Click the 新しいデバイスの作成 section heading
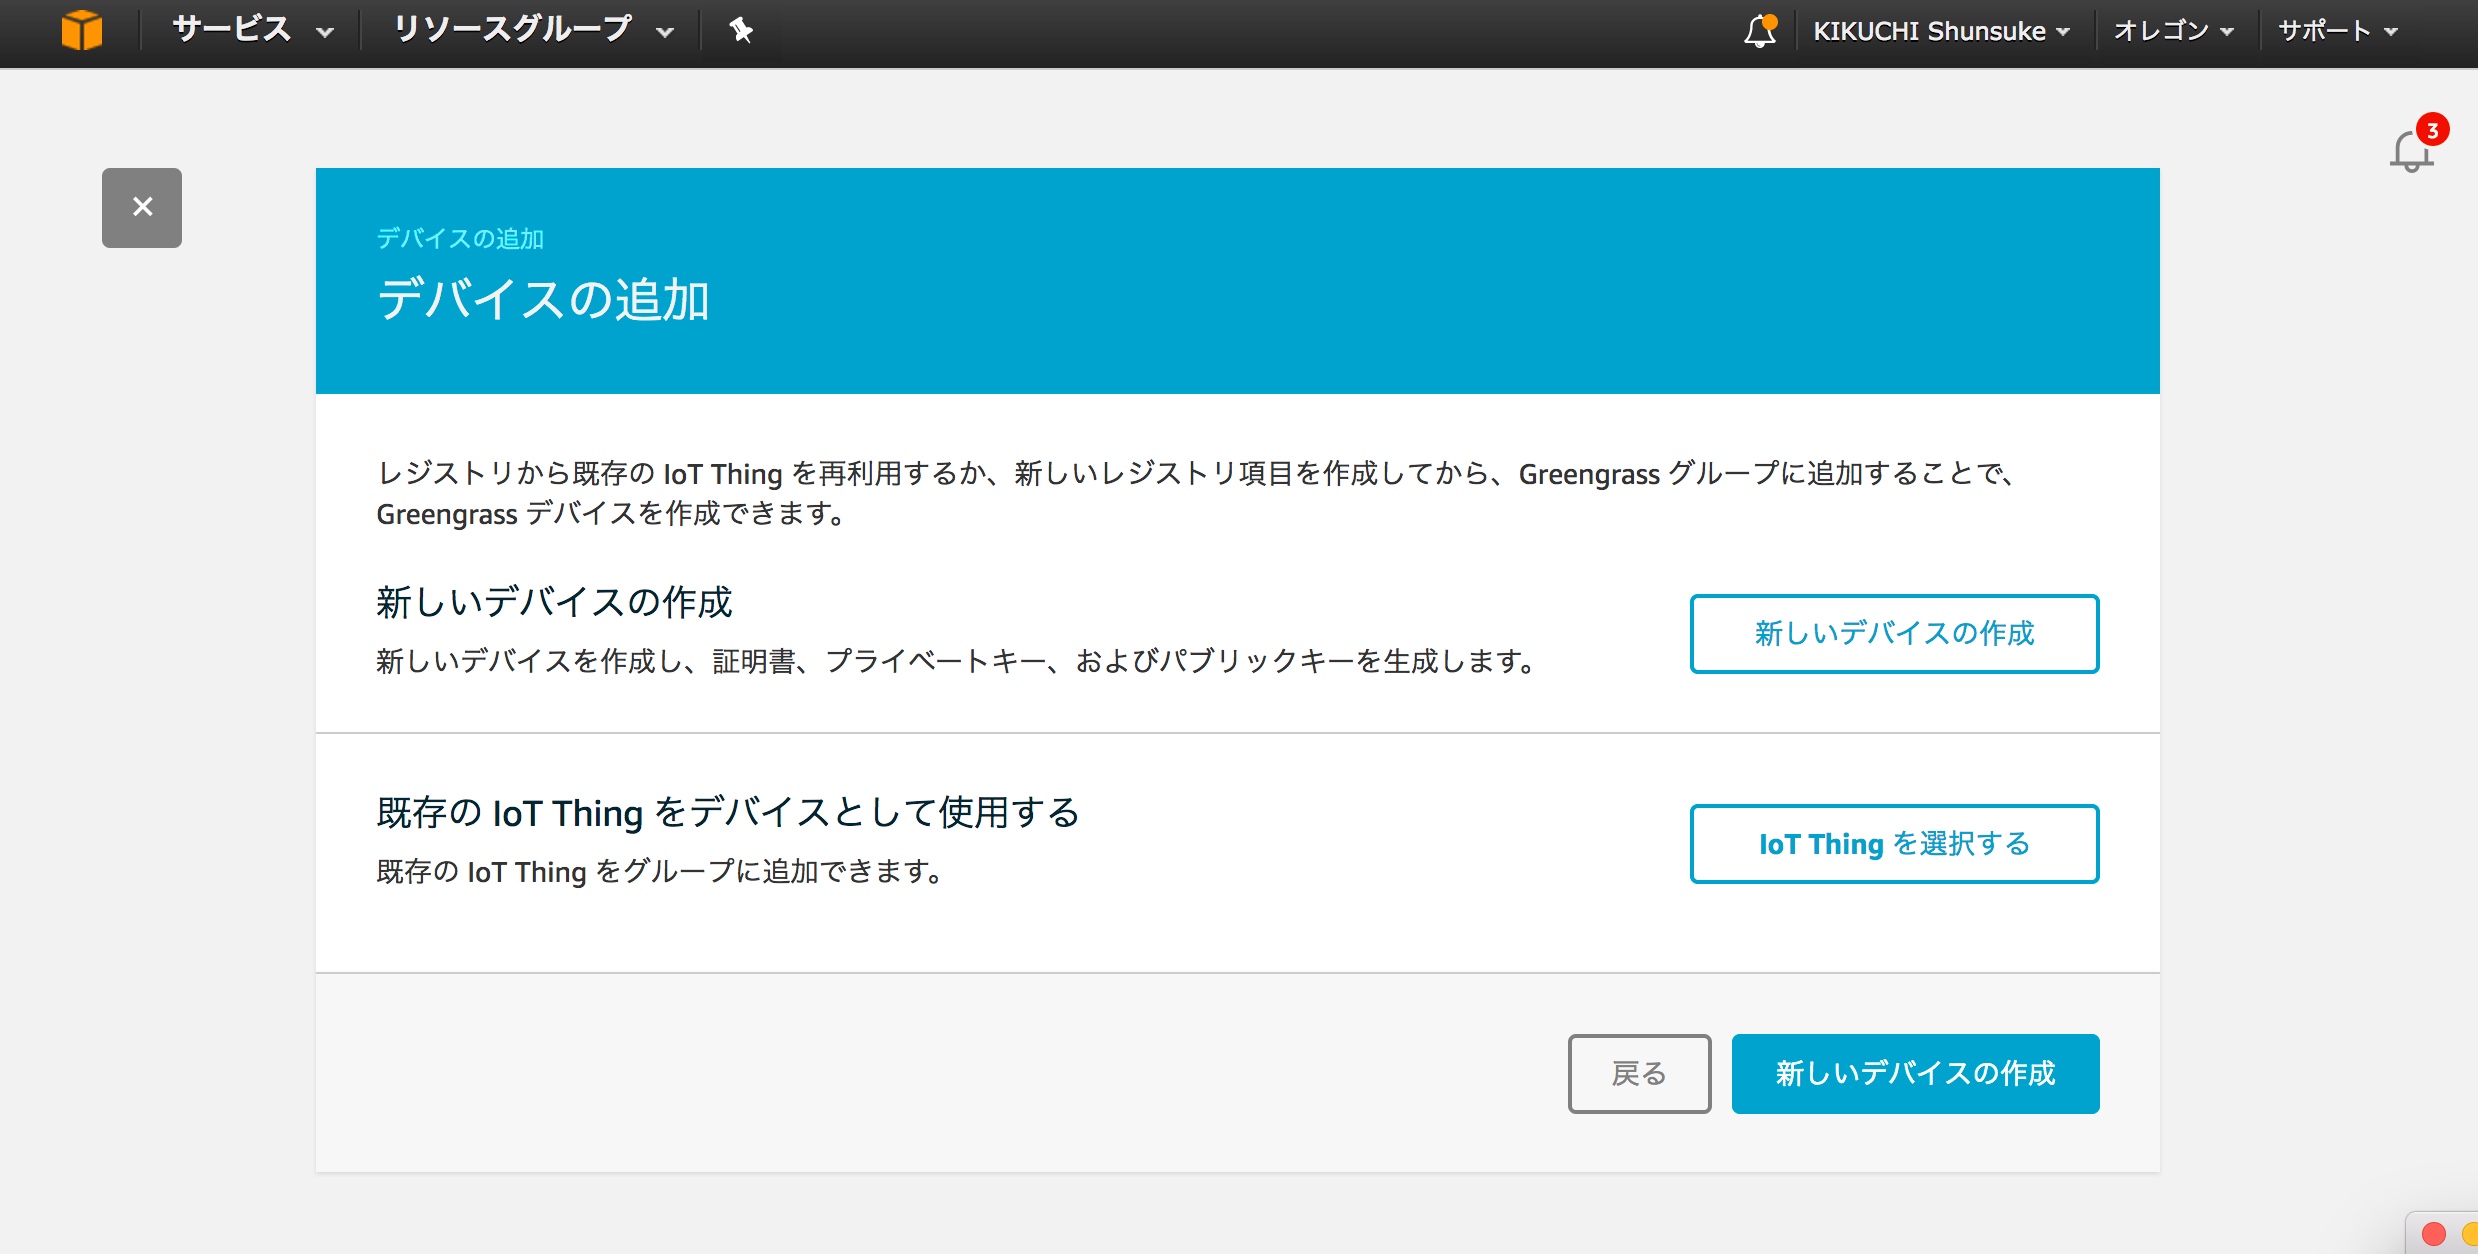The image size is (2478, 1254). pyautogui.click(x=554, y=603)
